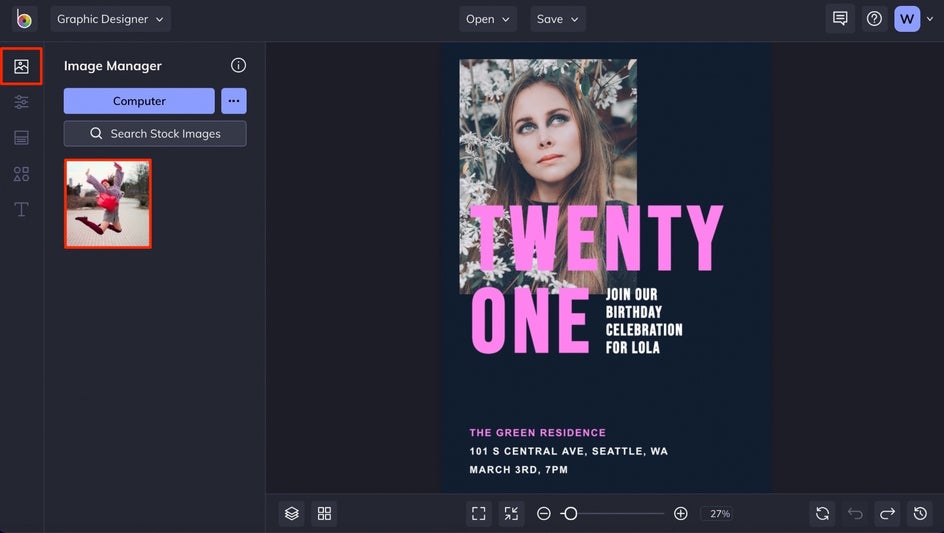Open the grid view icon
The width and height of the screenshot is (944, 533).
click(324, 513)
